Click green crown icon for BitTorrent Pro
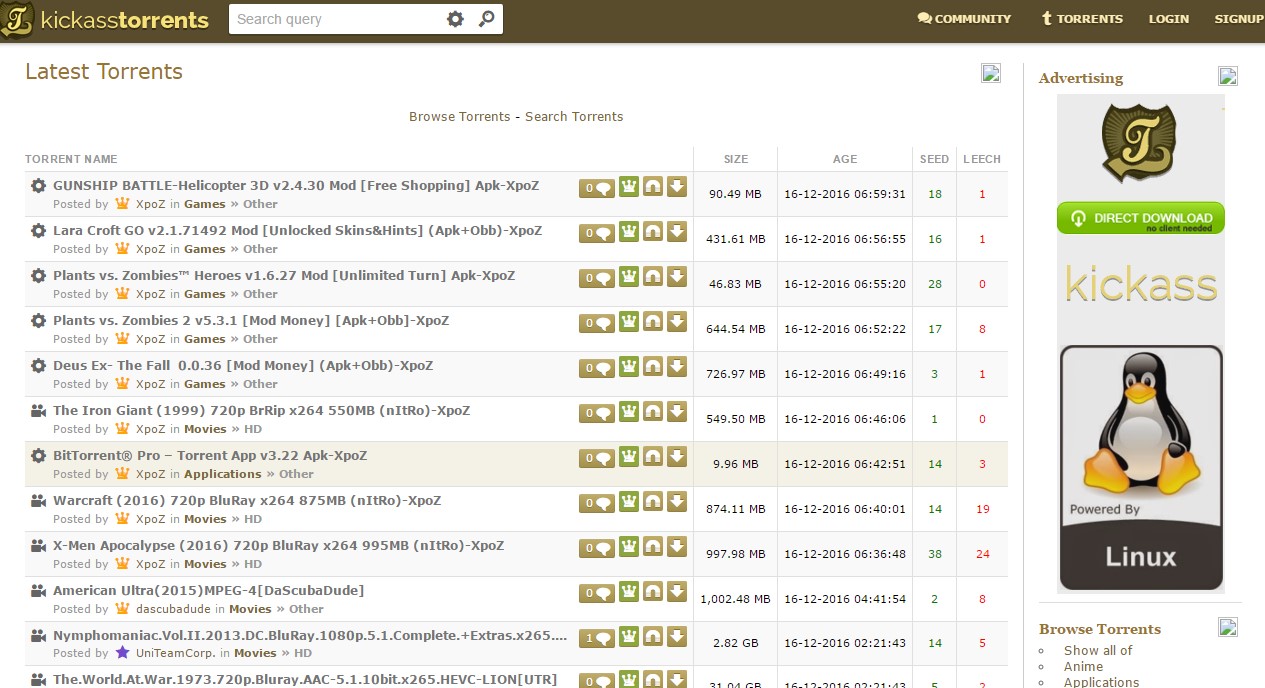The height and width of the screenshot is (688, 1265). tap(629, 456)
